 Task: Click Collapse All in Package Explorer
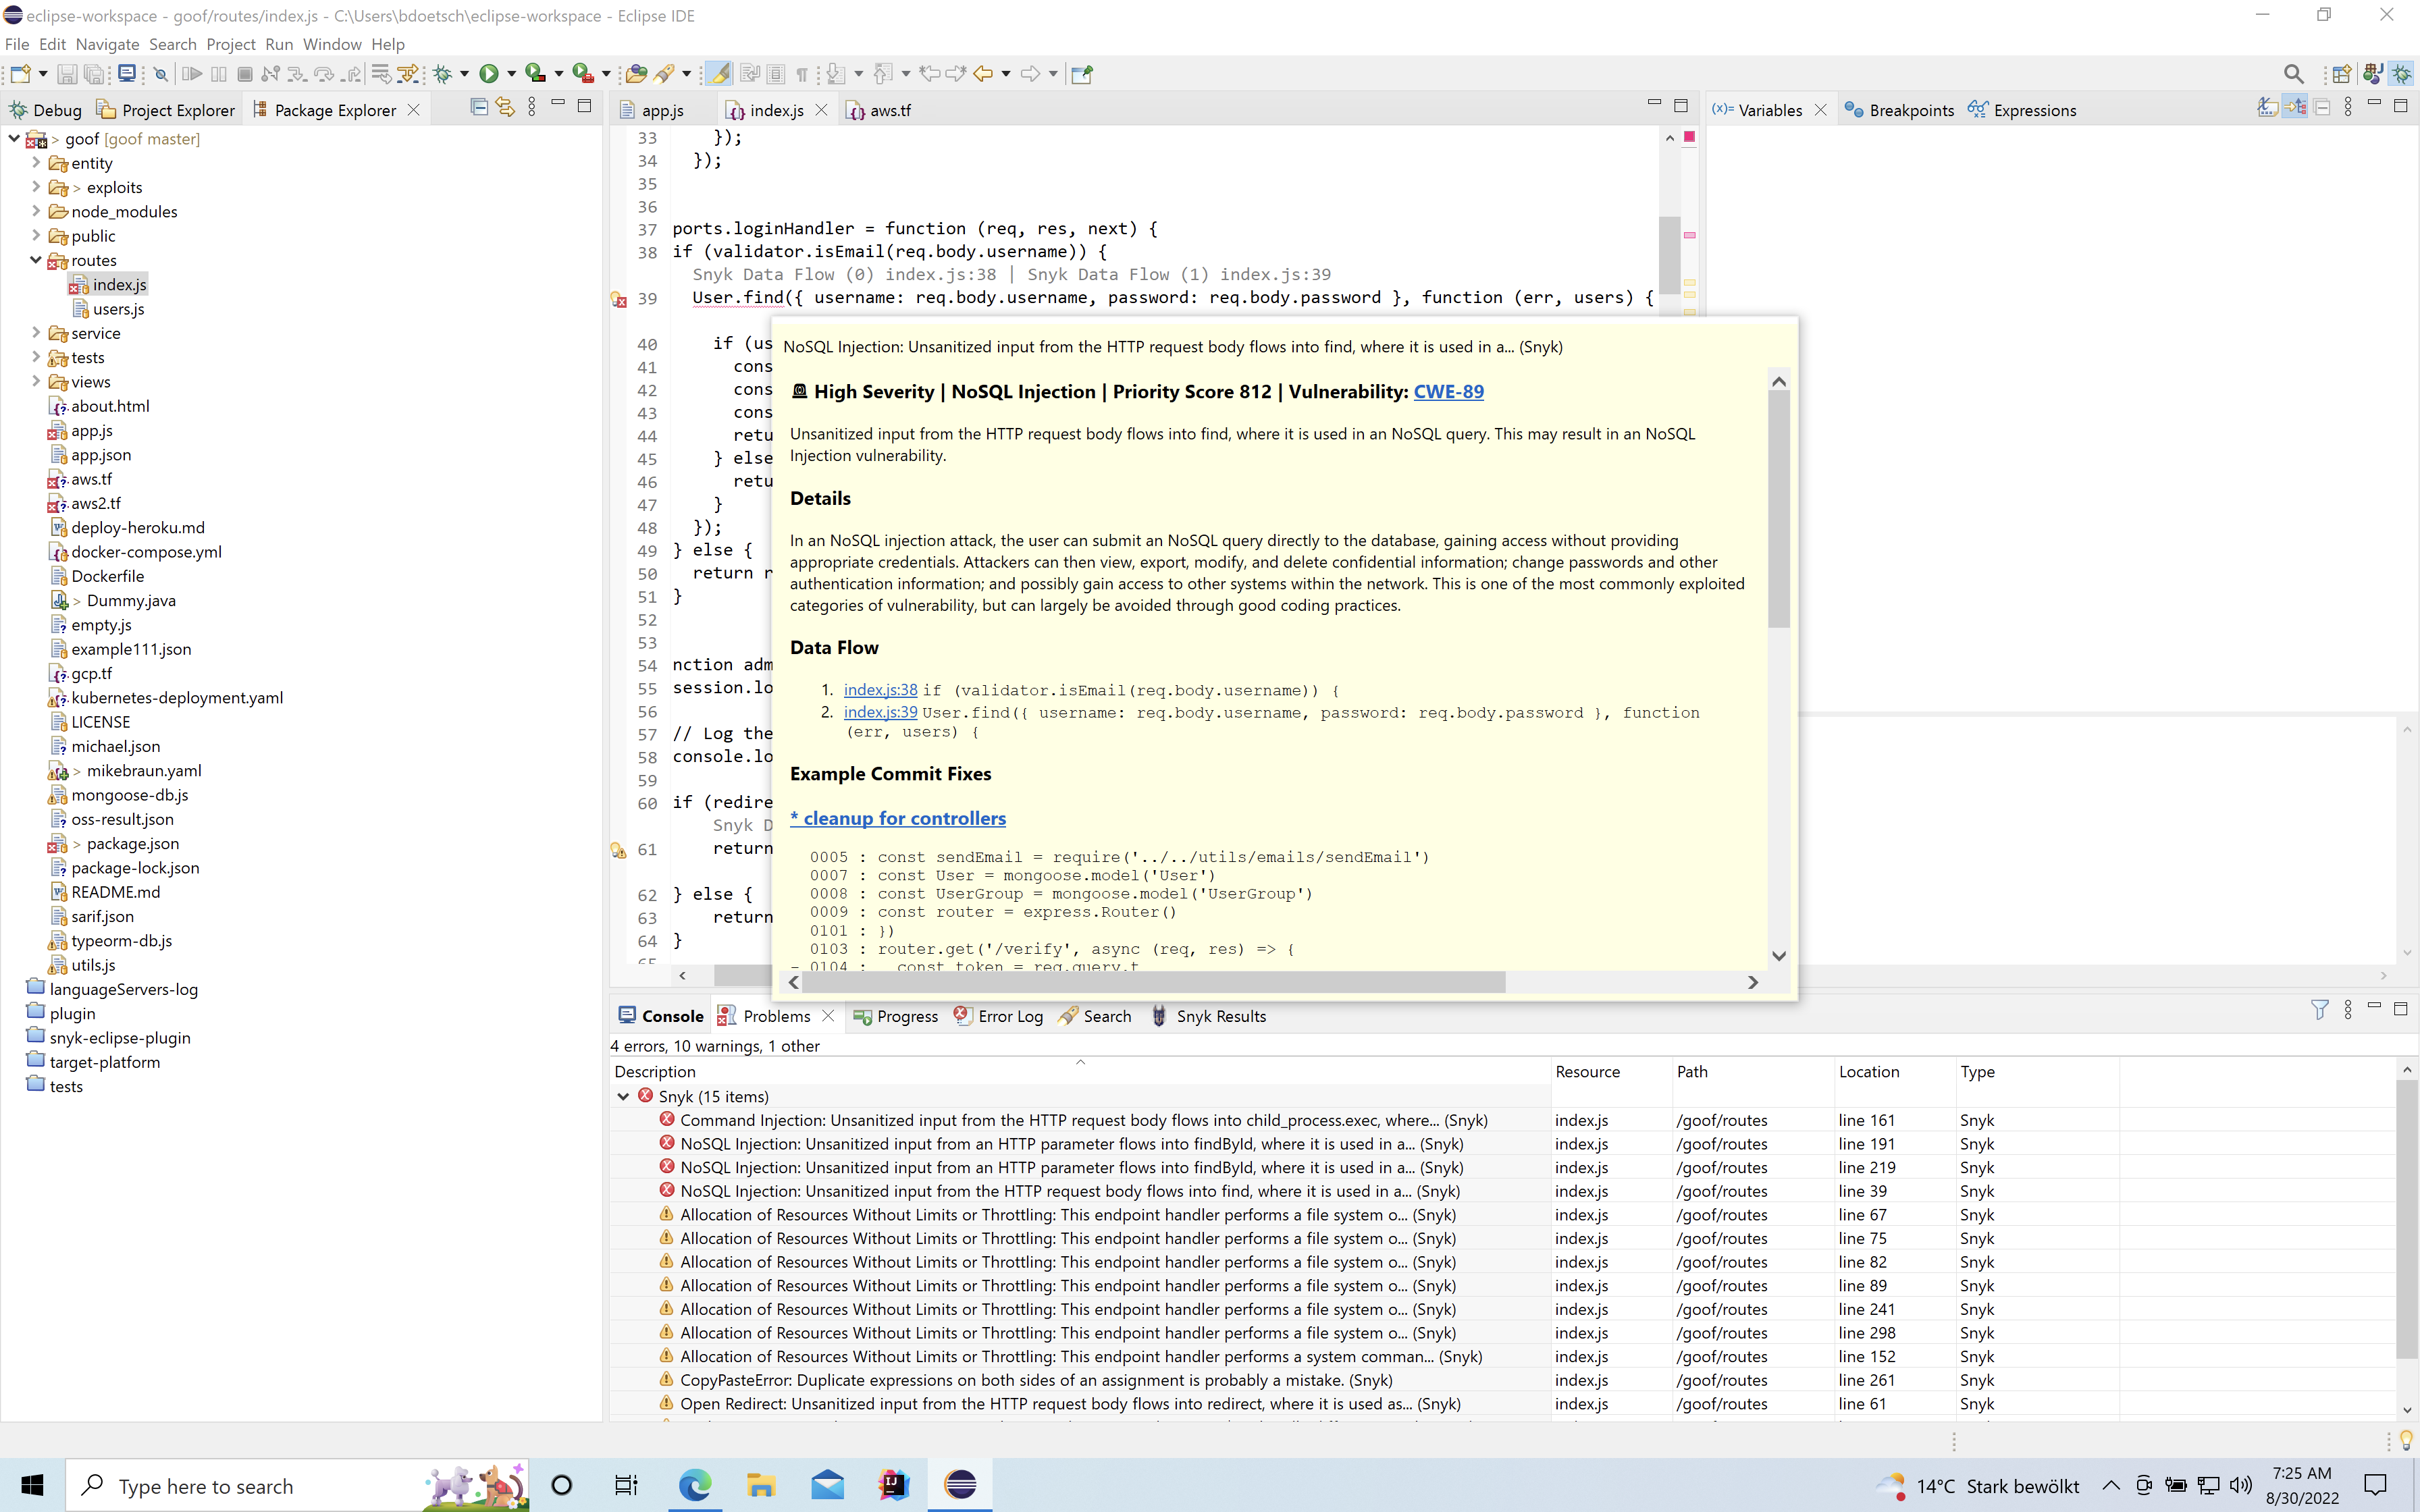(479, 108)
